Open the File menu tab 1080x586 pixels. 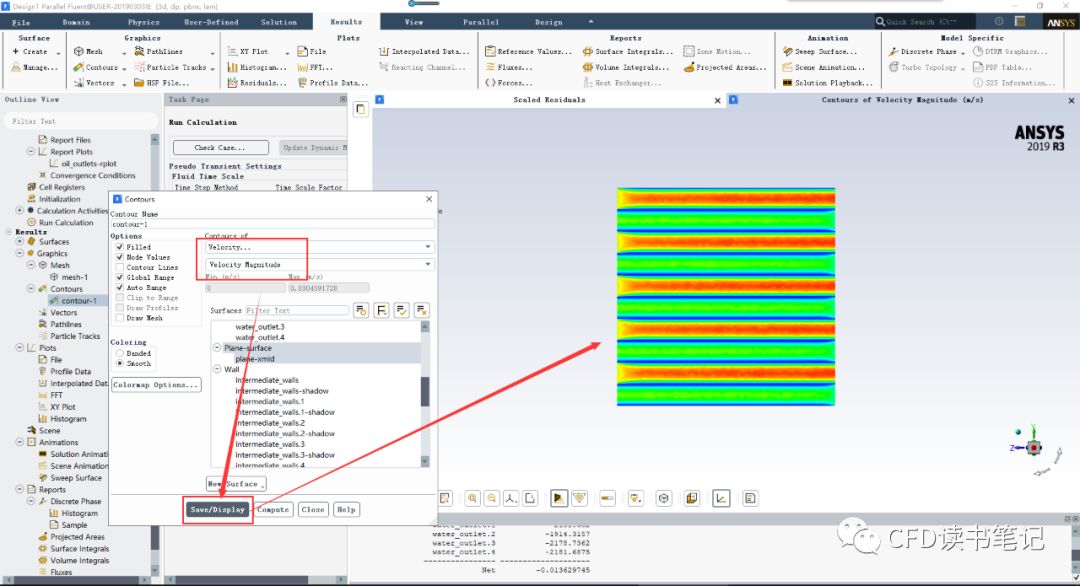[x=21, y=22]
